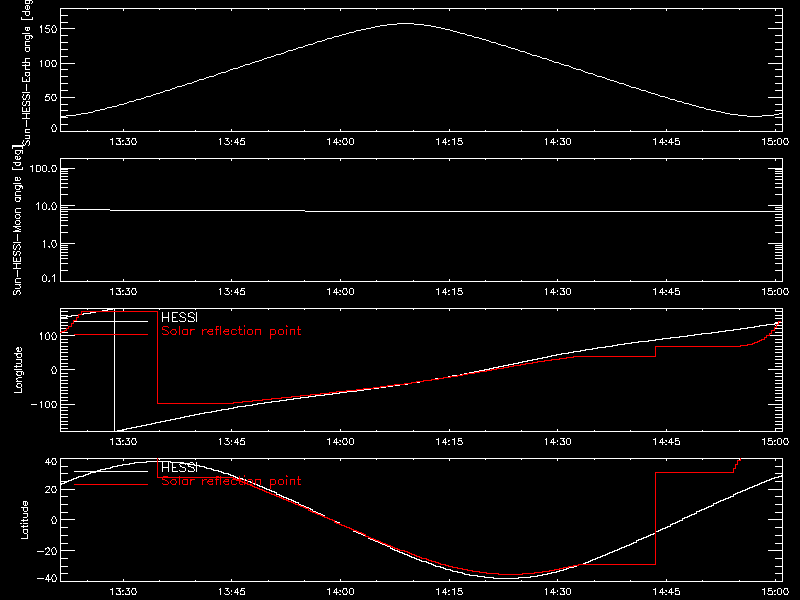This screenshot has height=600, width=800.
Task: Click the 0 tick on the Longitude axis
Action: point(54,370)
